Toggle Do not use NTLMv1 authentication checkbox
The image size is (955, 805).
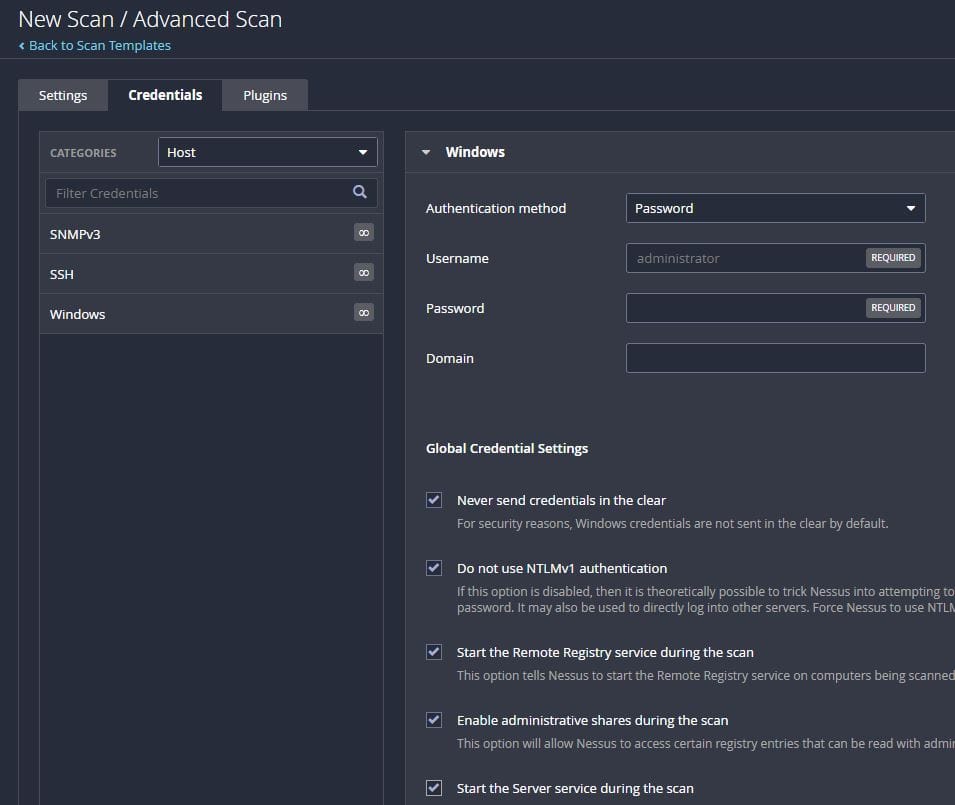(434, 568)
